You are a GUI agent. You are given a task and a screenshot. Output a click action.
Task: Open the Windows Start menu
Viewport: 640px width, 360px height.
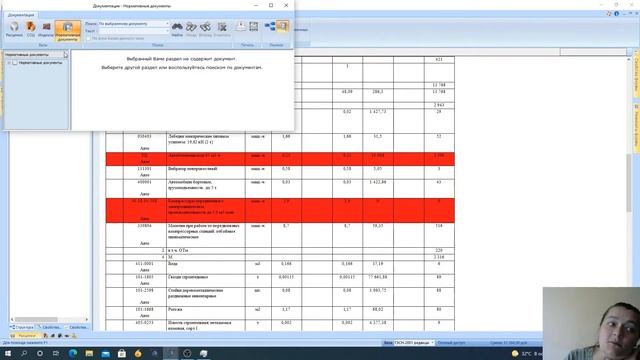pos(8,353)
